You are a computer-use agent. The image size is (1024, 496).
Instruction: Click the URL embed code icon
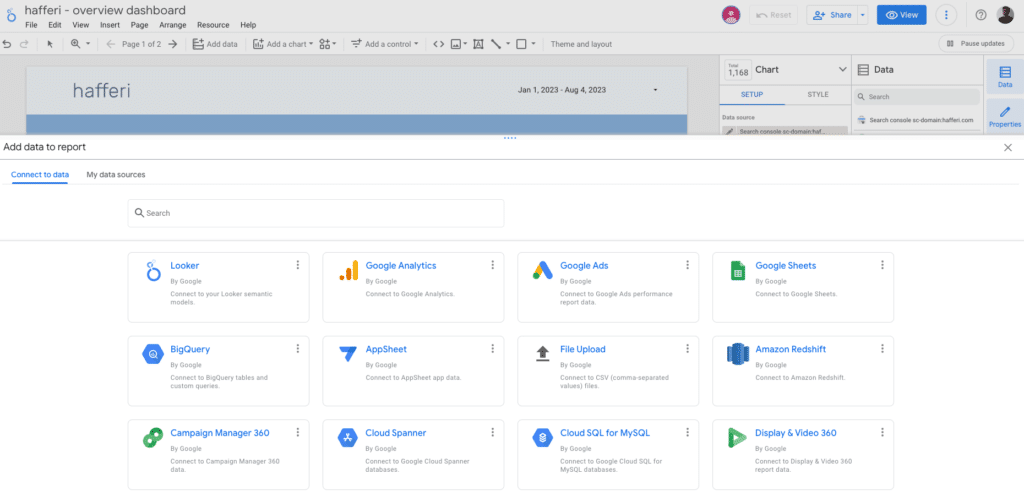438,44
